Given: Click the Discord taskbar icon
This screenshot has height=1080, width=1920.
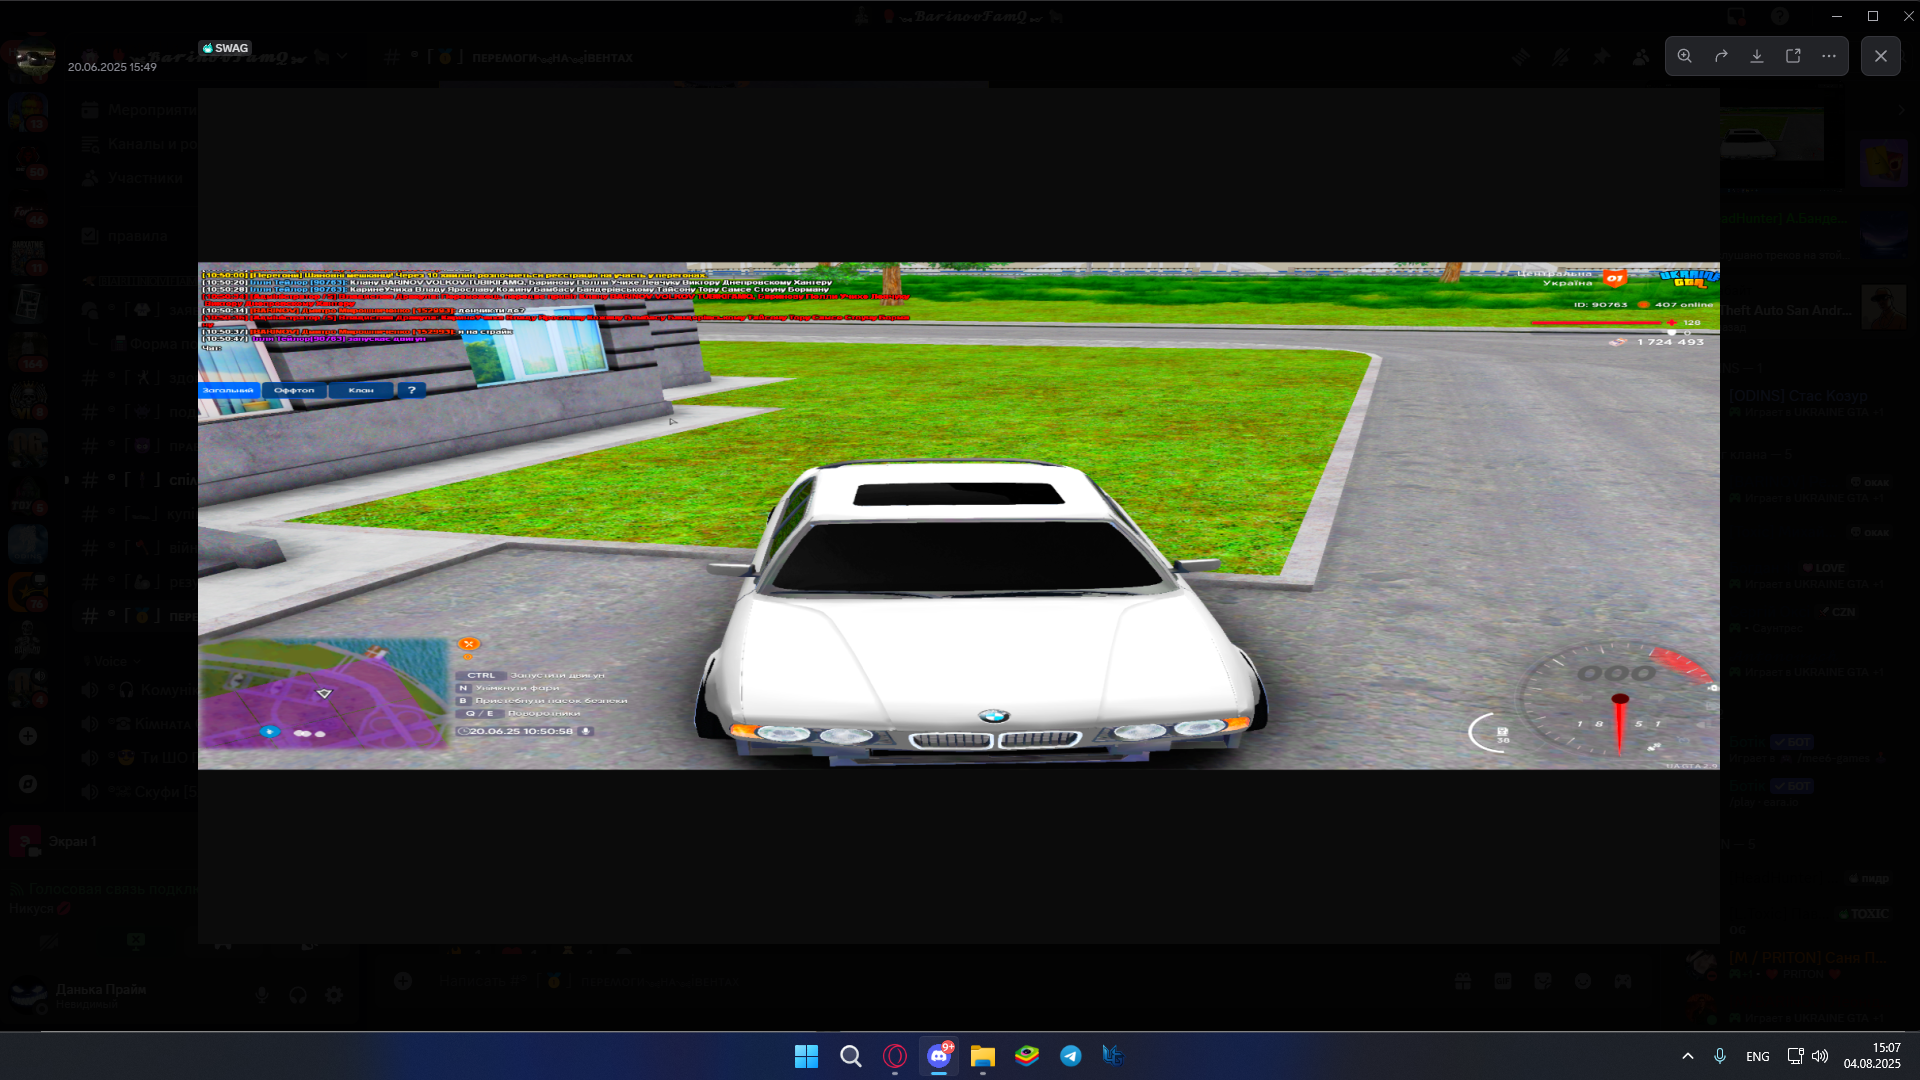Looking at the screenshot, I should pyautogui.click(x=939, y=1056).
